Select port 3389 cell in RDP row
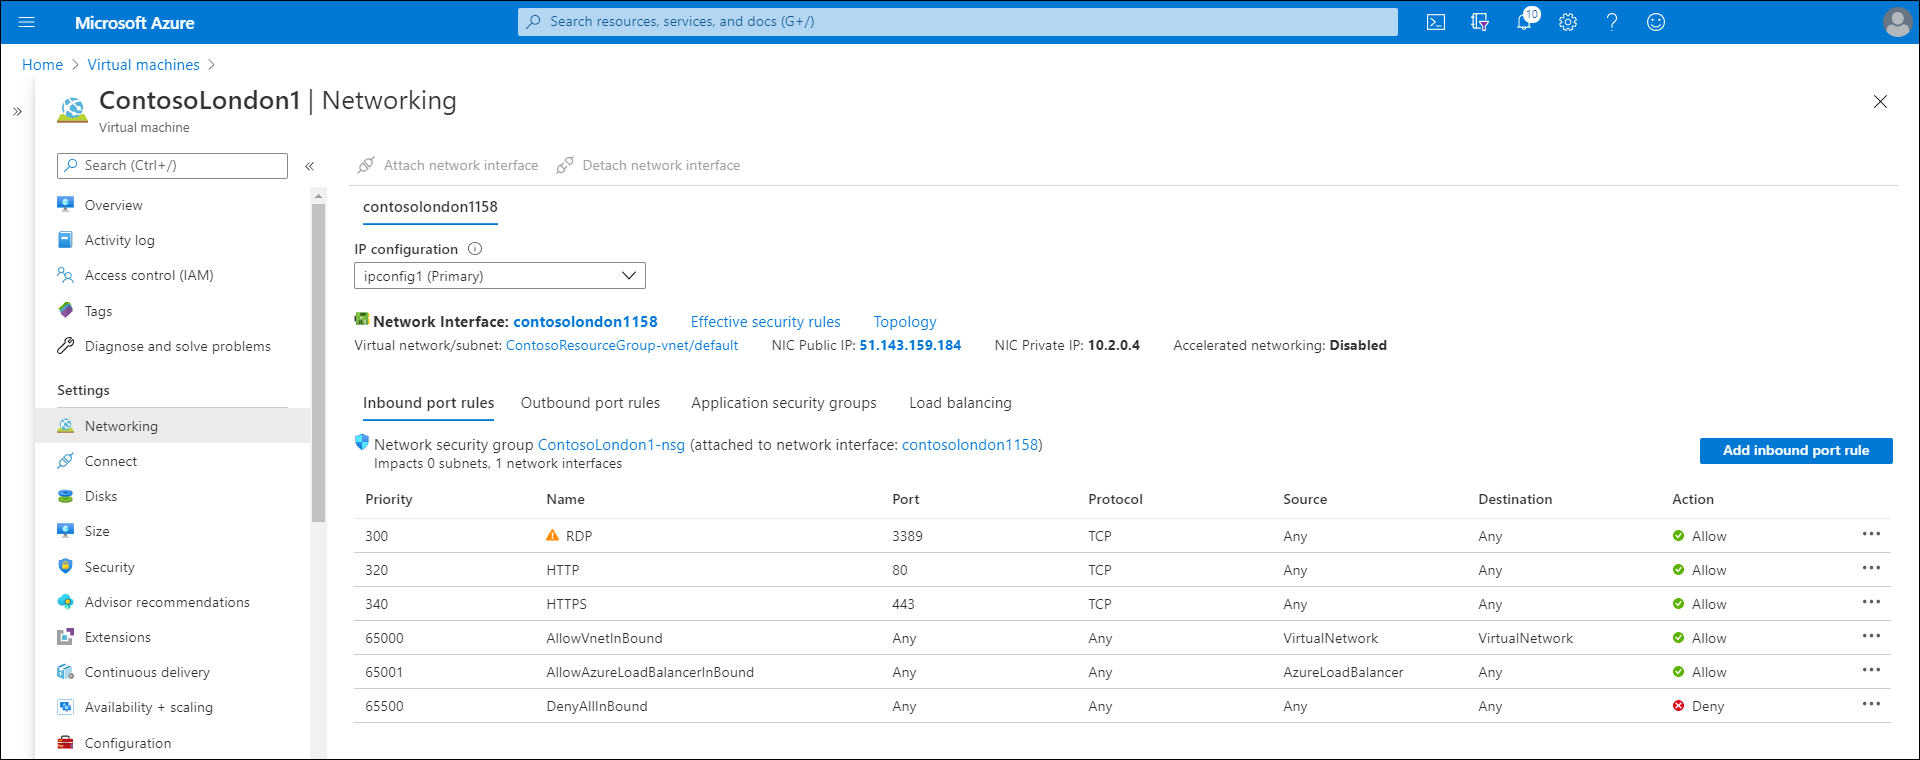1920x760 pixels. [907, 536]
